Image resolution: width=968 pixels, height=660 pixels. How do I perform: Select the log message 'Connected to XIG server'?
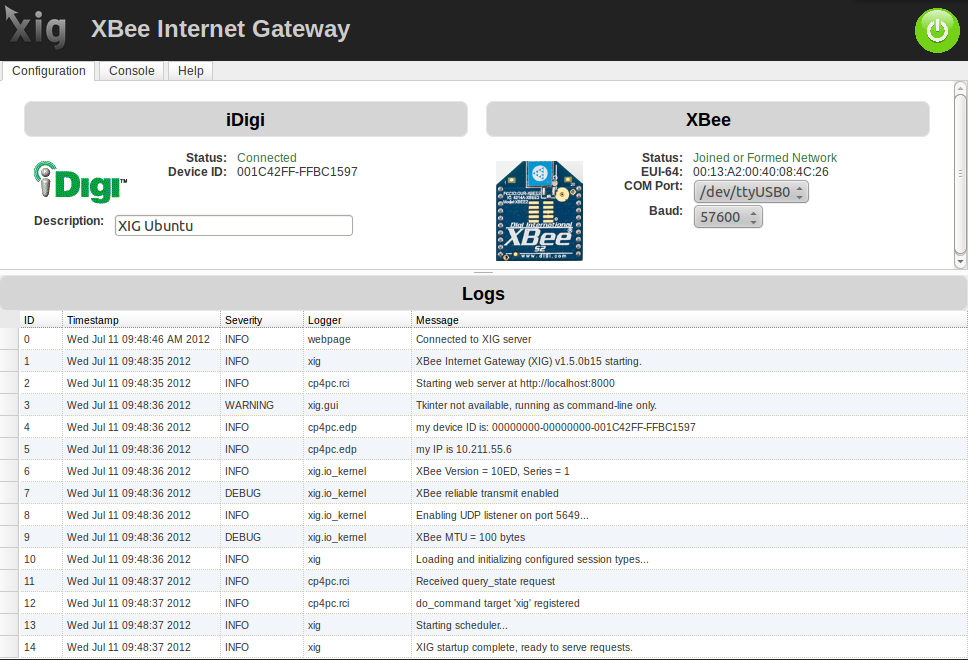click(x=474, y=339)
